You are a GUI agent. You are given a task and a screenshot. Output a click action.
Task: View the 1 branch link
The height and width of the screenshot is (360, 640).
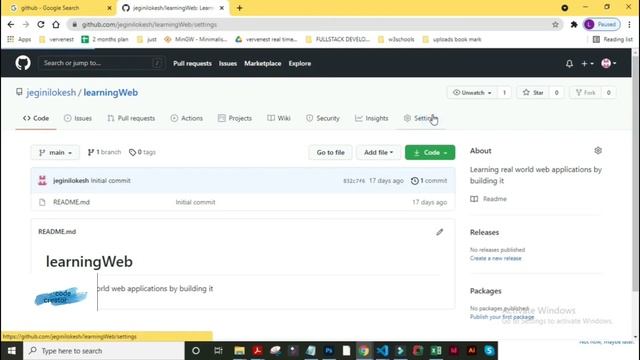pos(104,152)
